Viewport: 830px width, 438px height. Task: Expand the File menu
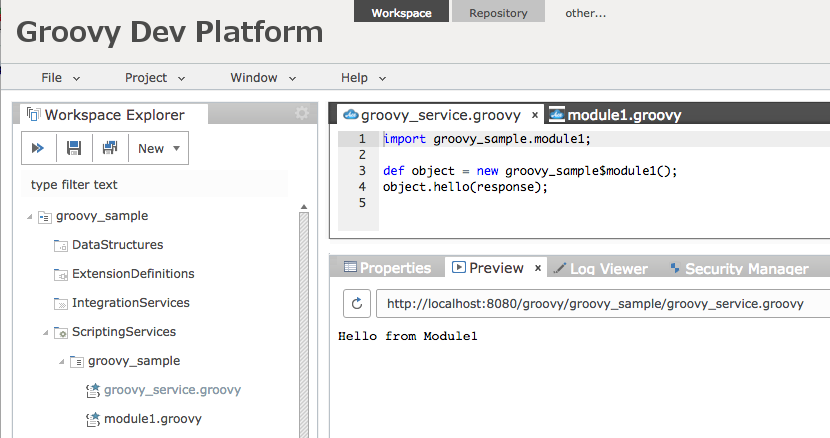point(60,78)
